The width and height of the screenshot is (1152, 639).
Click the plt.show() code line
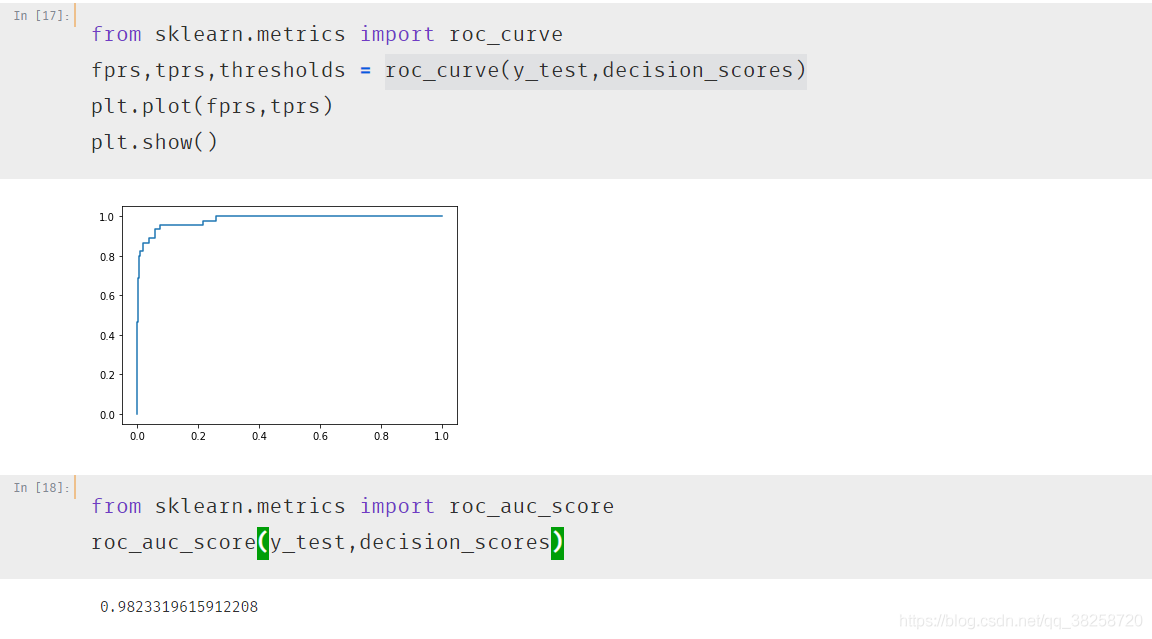[x=154, y=142]
